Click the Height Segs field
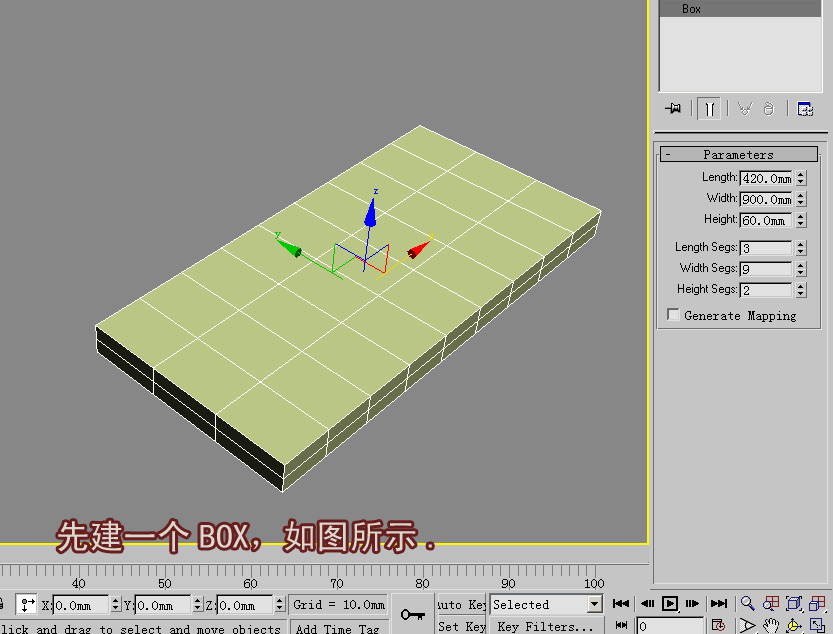Viewport: 833px width, 634px height. coord(767,290)
